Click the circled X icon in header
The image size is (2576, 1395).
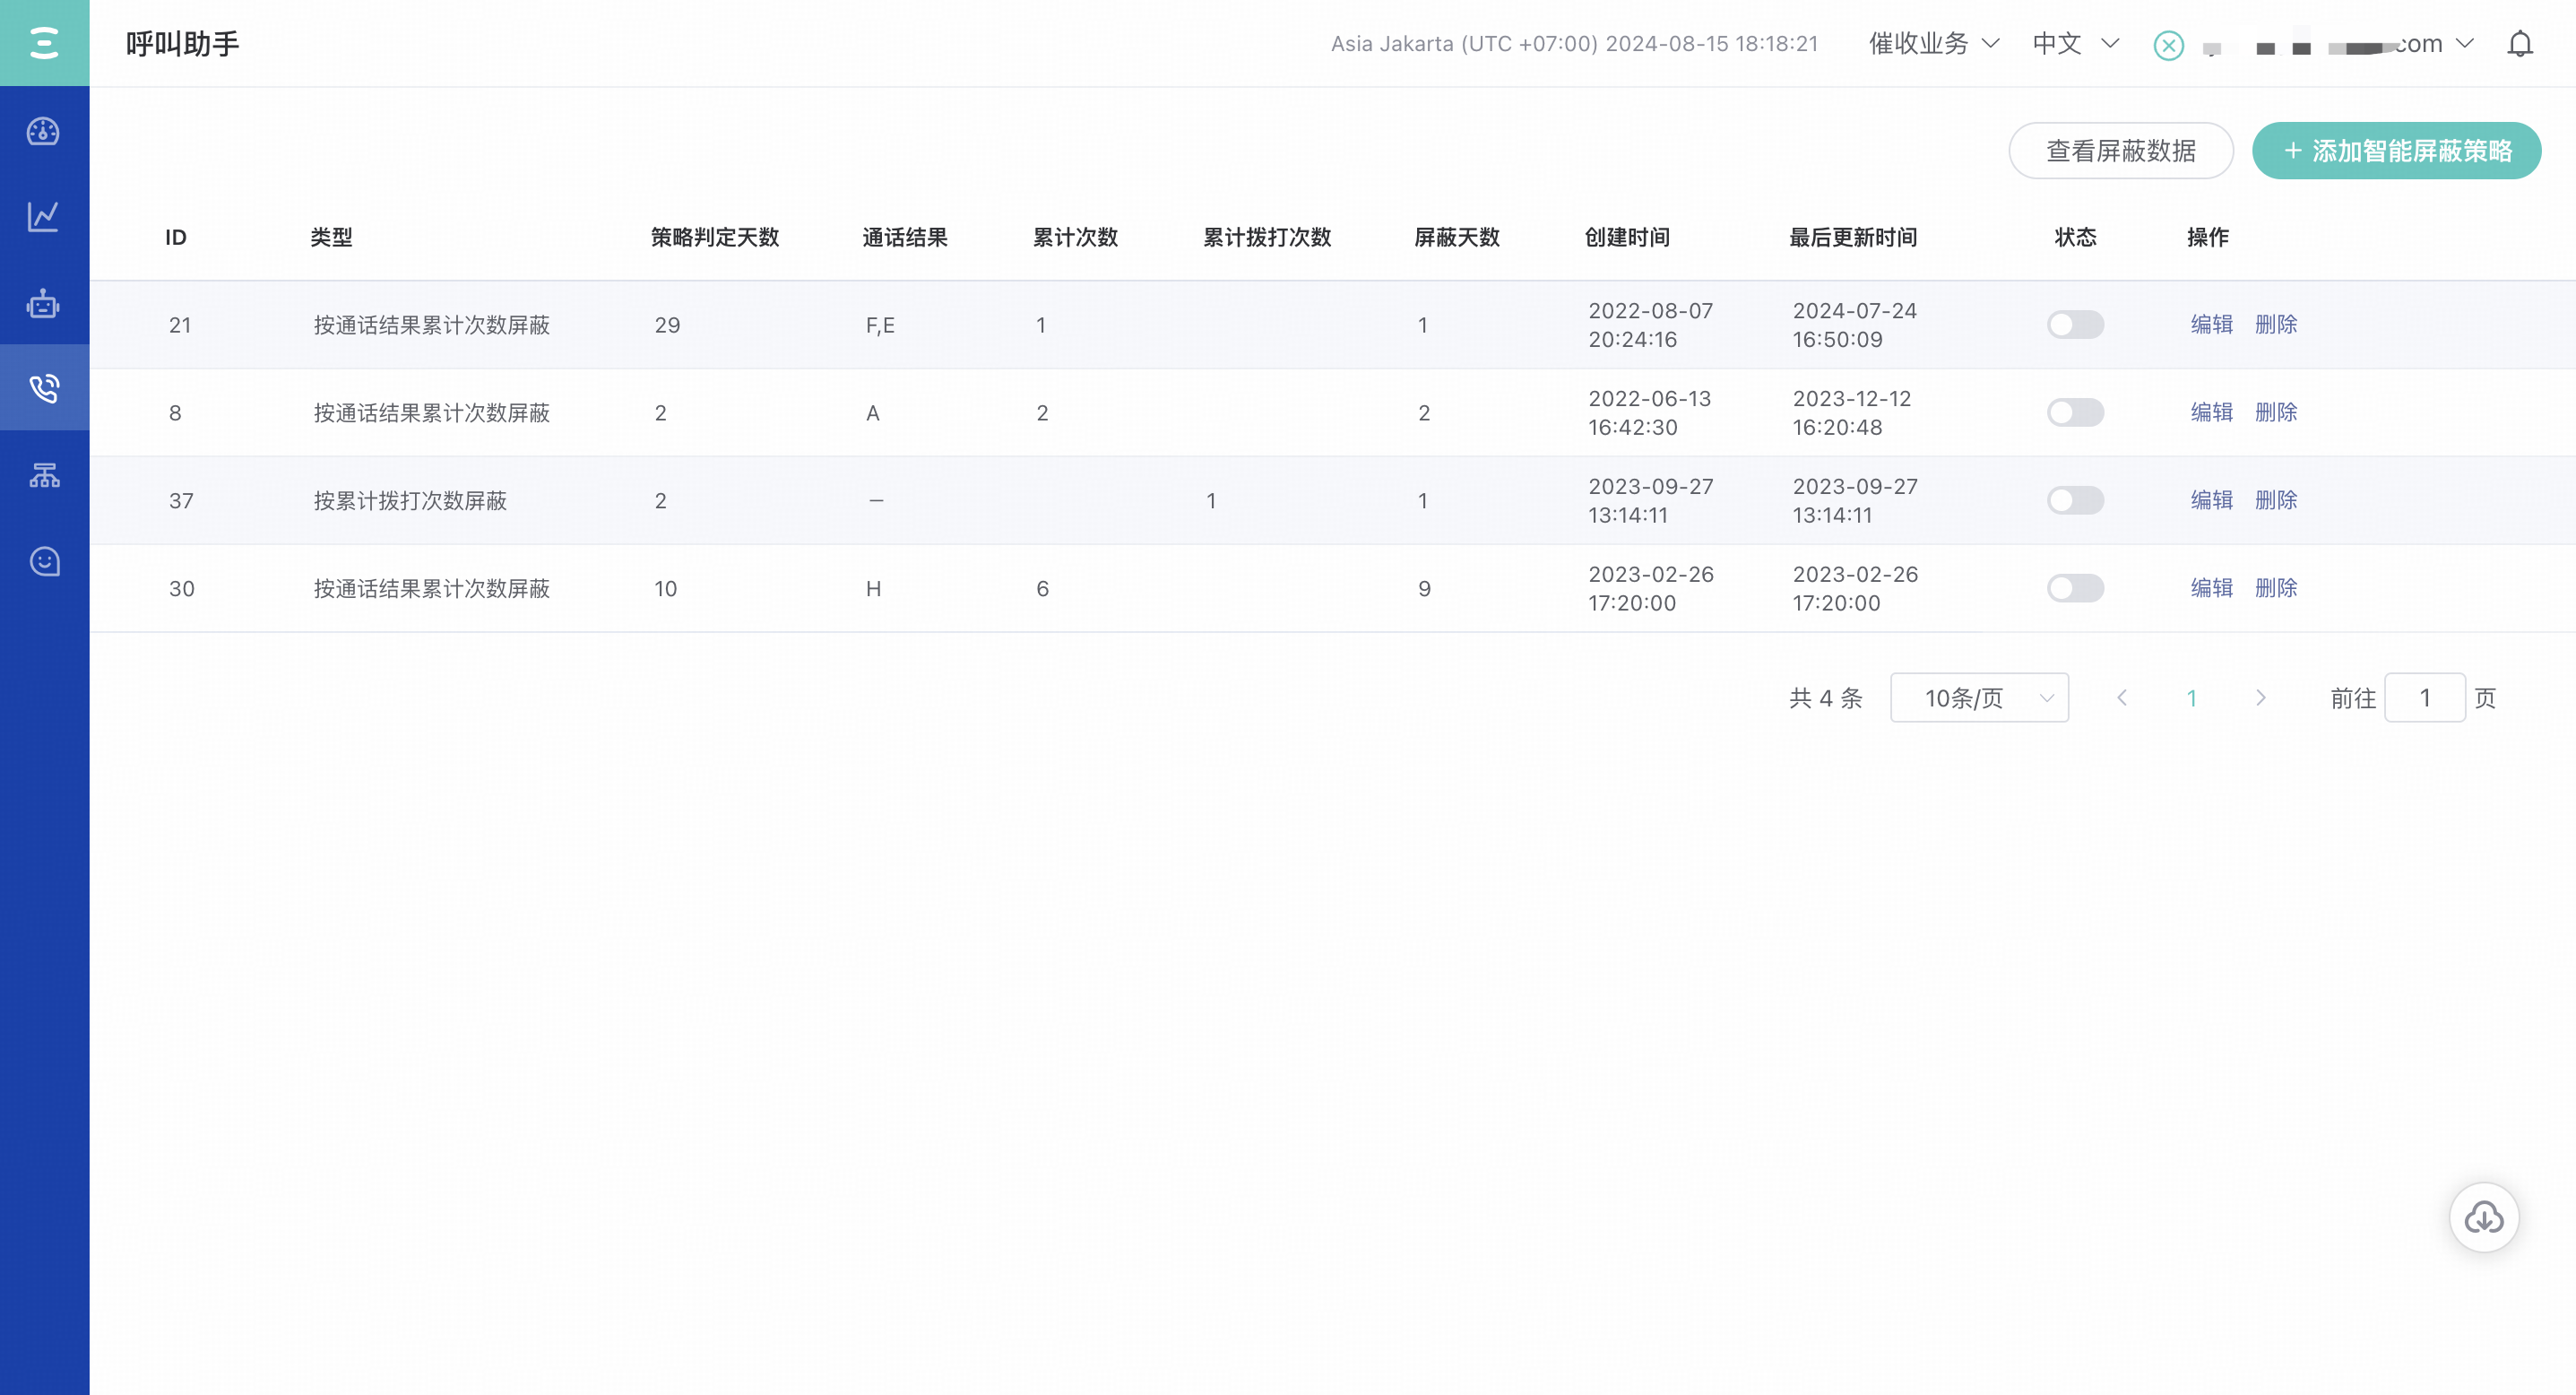pos(2168,45)
